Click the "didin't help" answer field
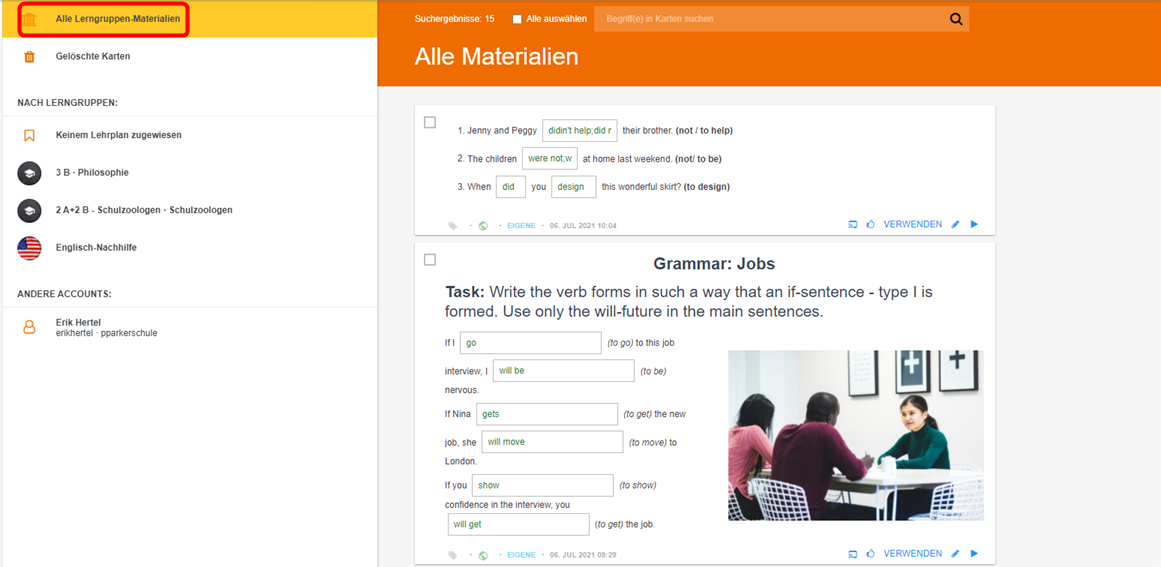 (580, 130)
